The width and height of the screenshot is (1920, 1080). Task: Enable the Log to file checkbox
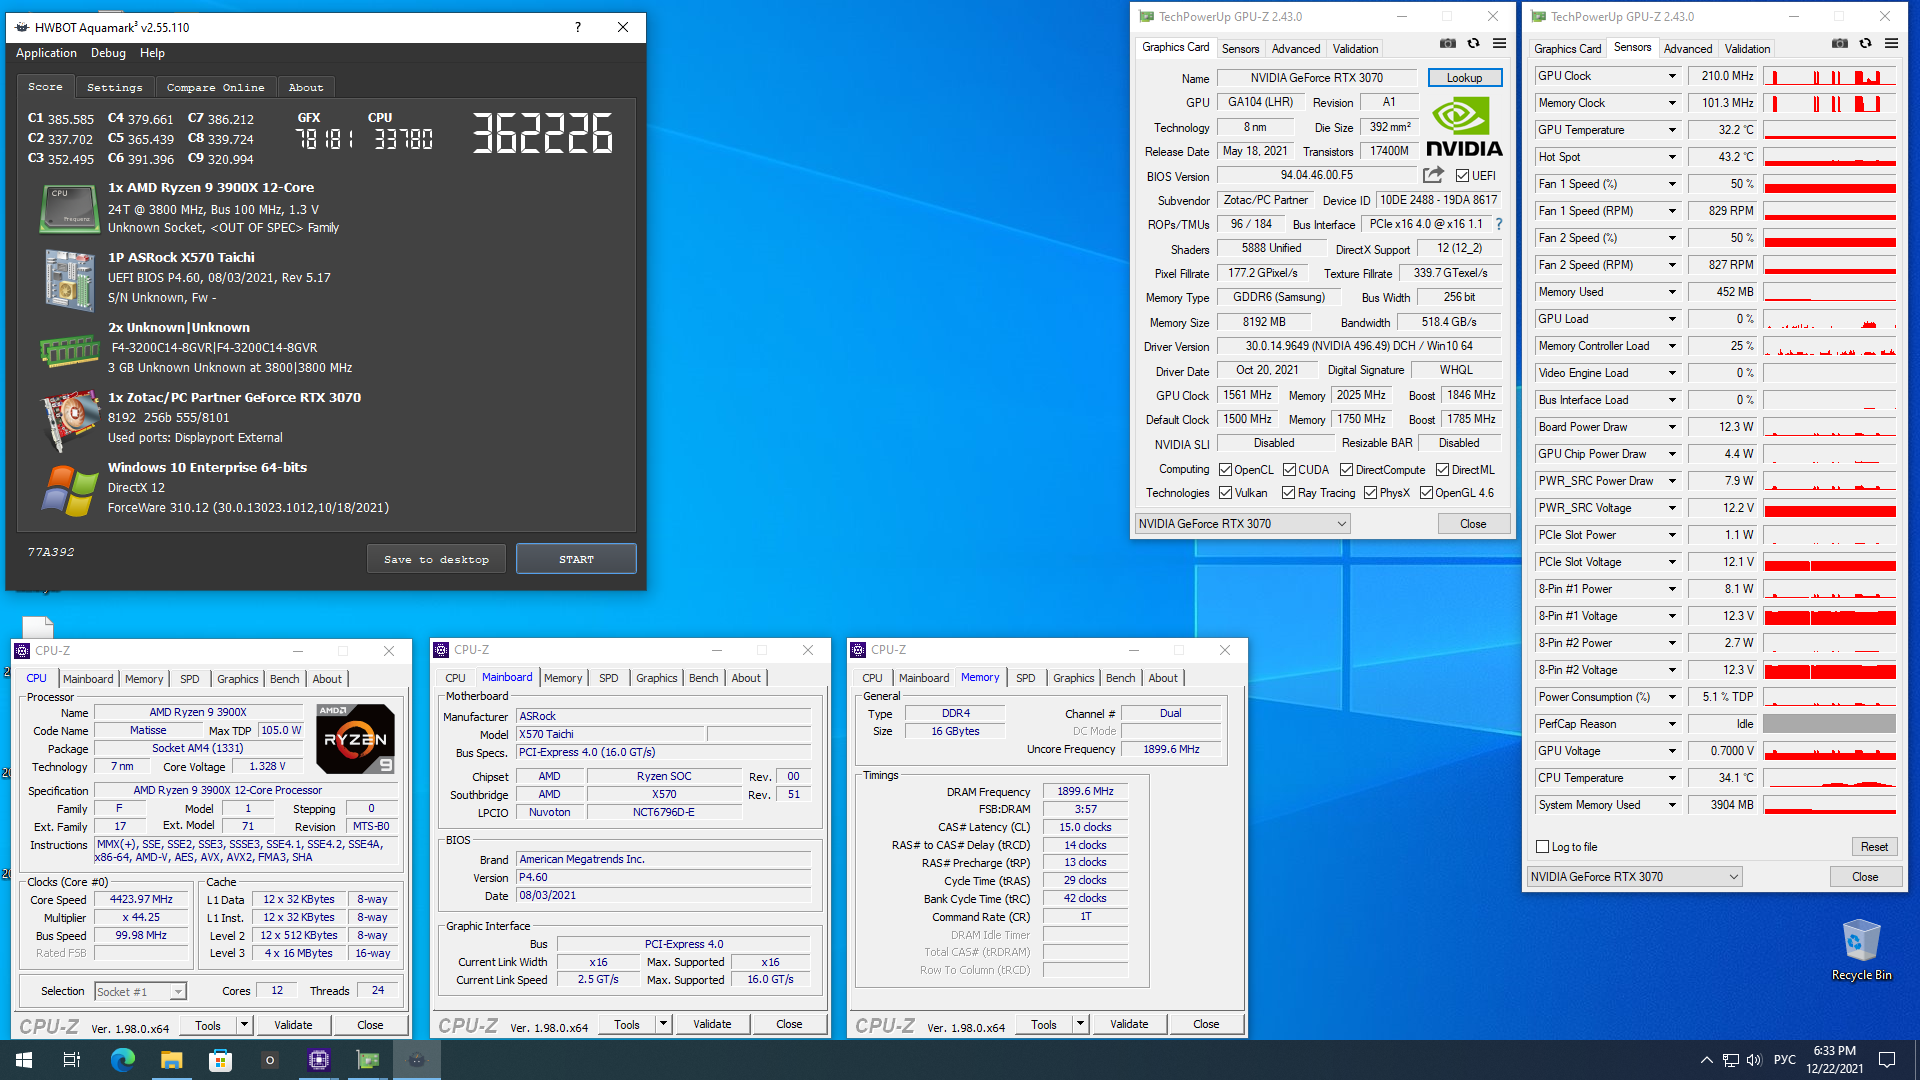(x=1542, y=847)
